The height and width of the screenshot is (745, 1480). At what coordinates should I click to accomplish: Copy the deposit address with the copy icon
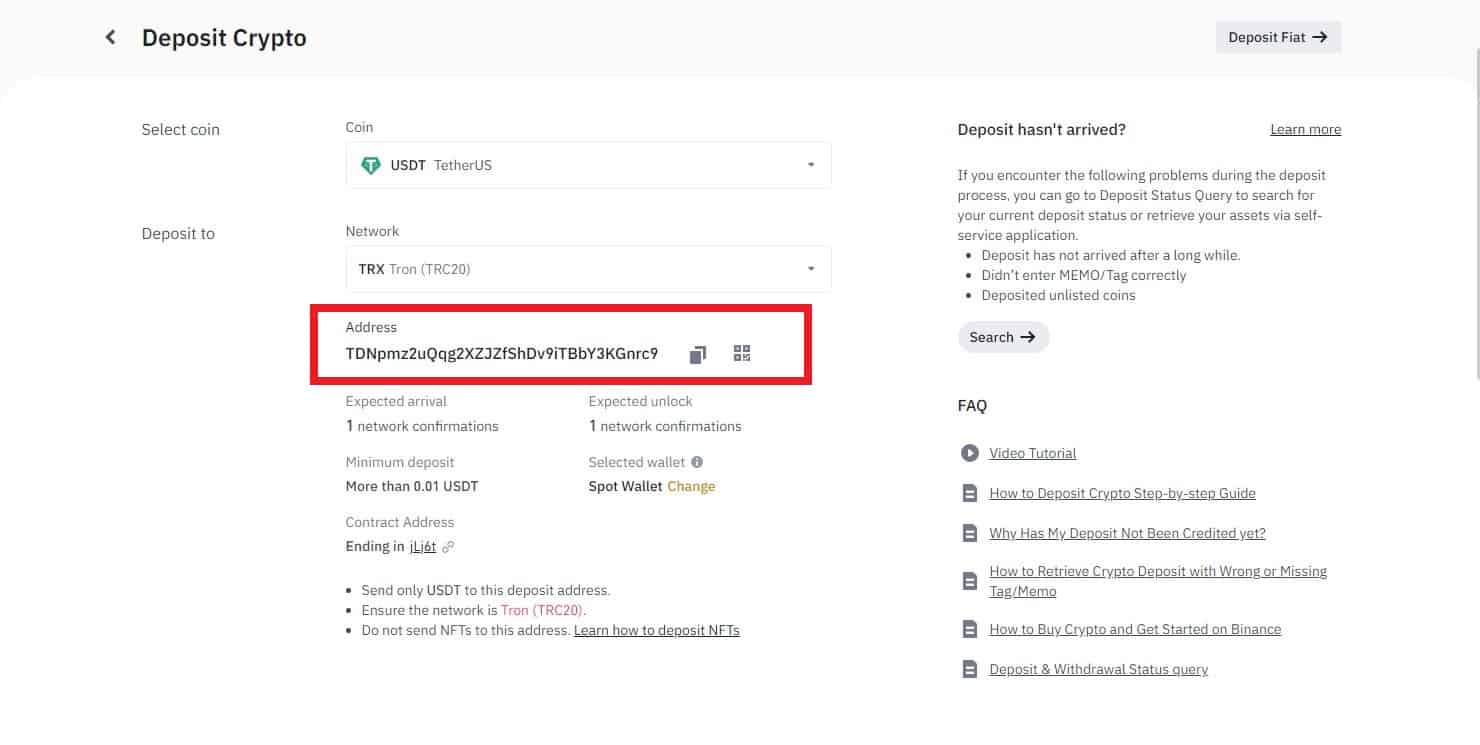coord(698,354)
